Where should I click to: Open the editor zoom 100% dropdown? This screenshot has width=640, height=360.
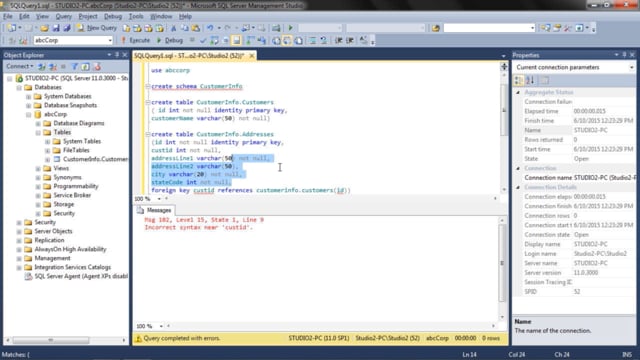click(159, 199)
